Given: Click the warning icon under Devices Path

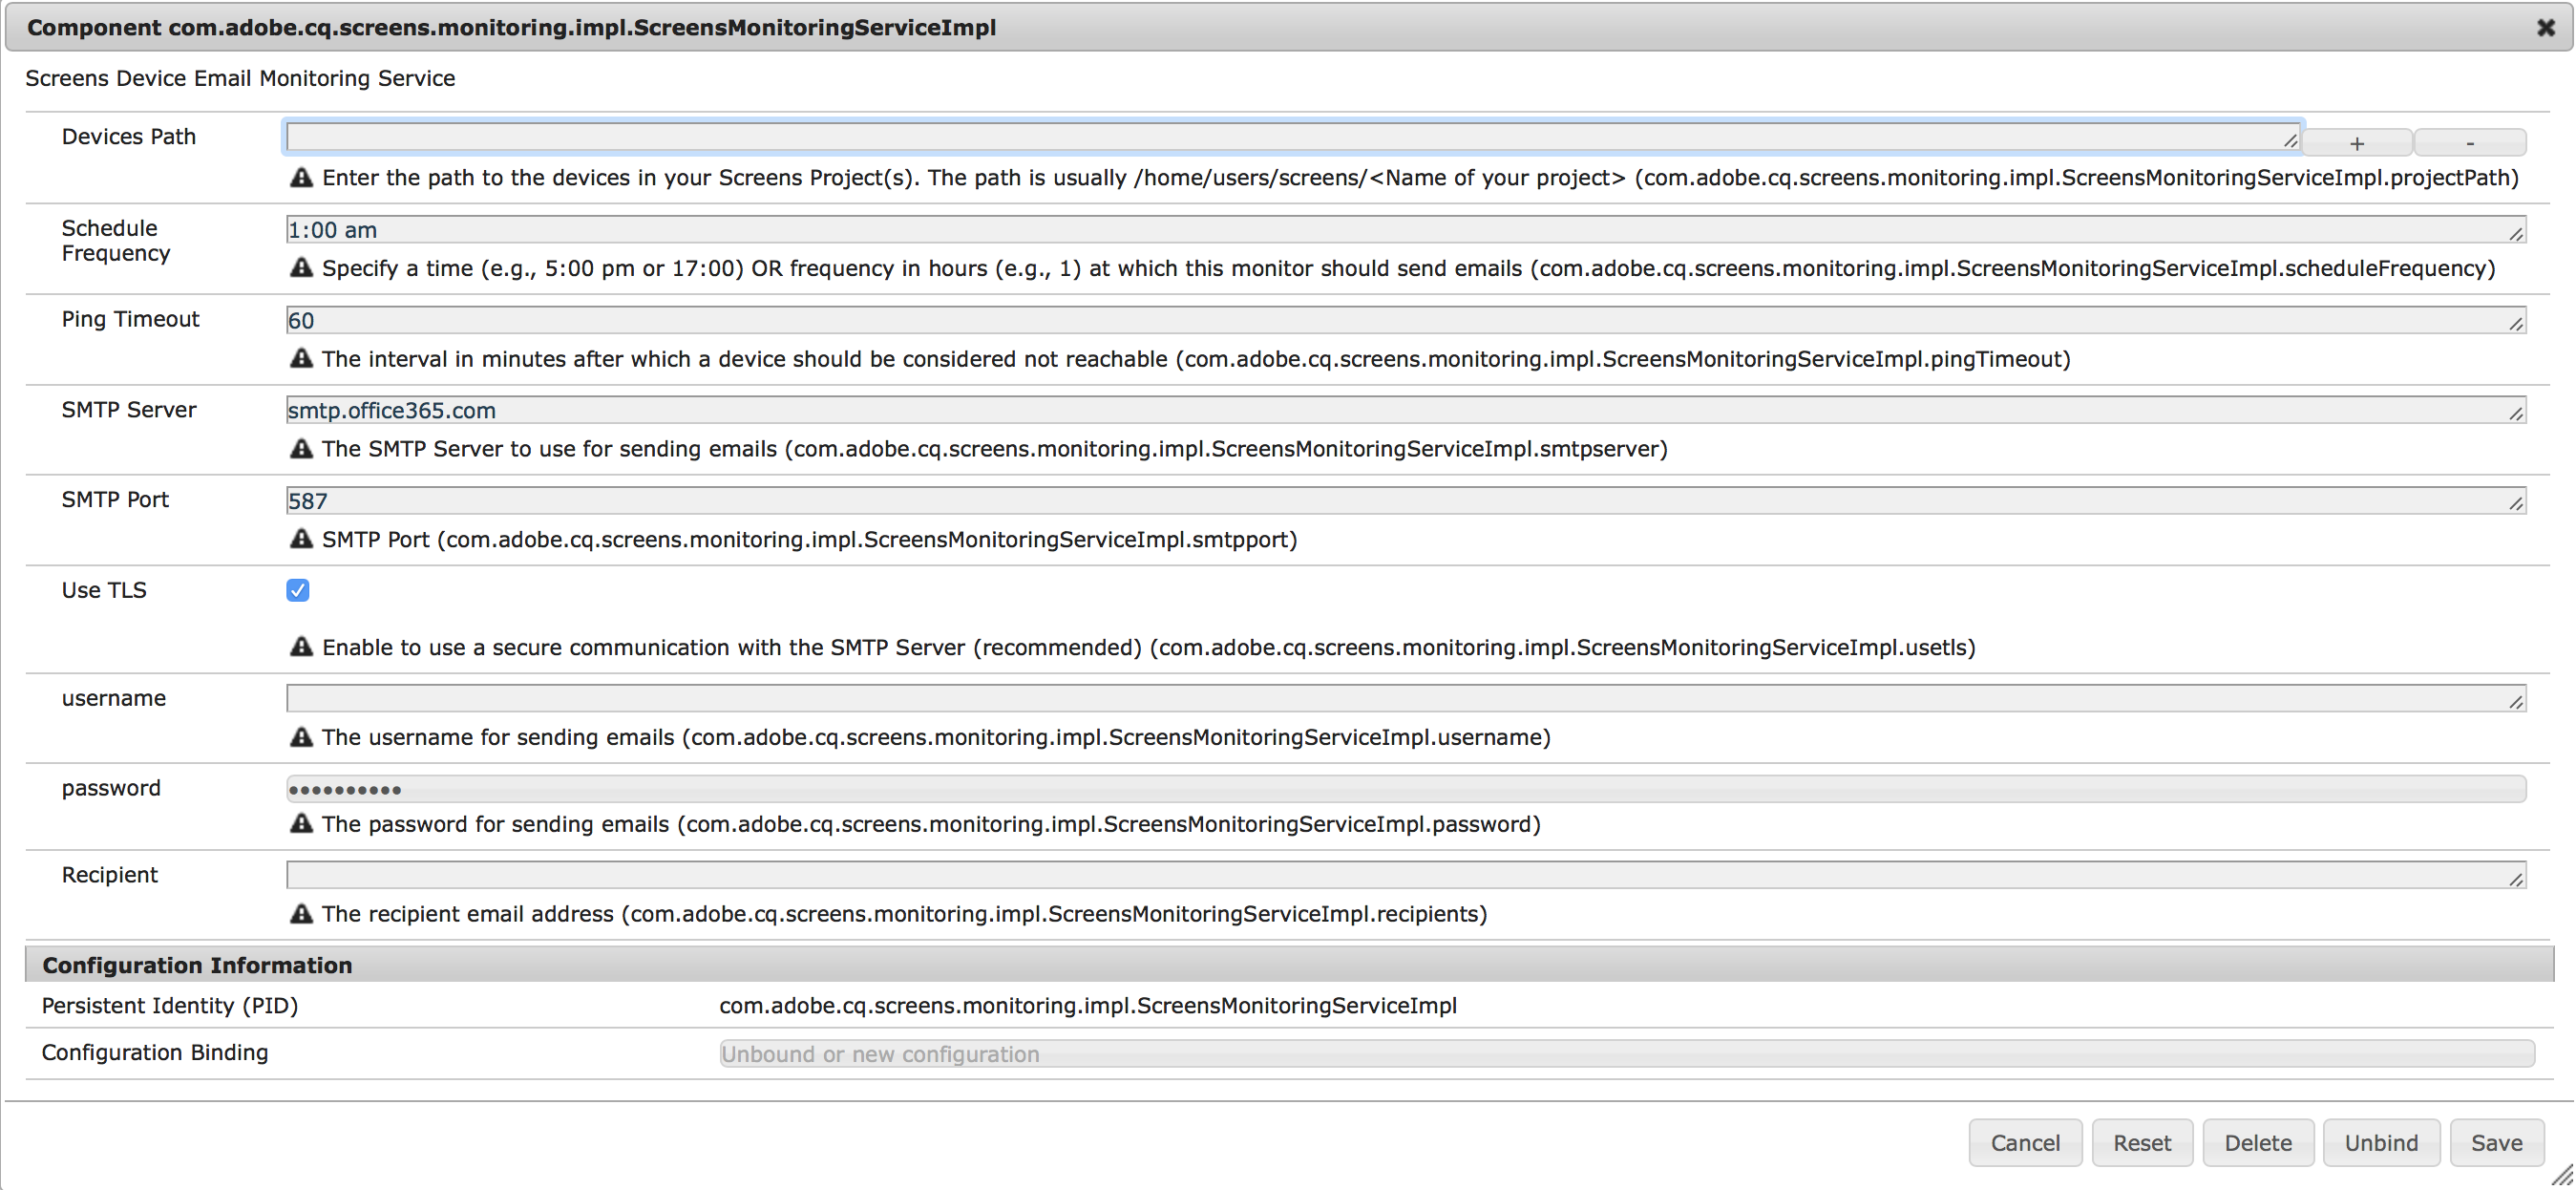Looking at the screenshot, I should pyautogui.click(x=301, y=178).
